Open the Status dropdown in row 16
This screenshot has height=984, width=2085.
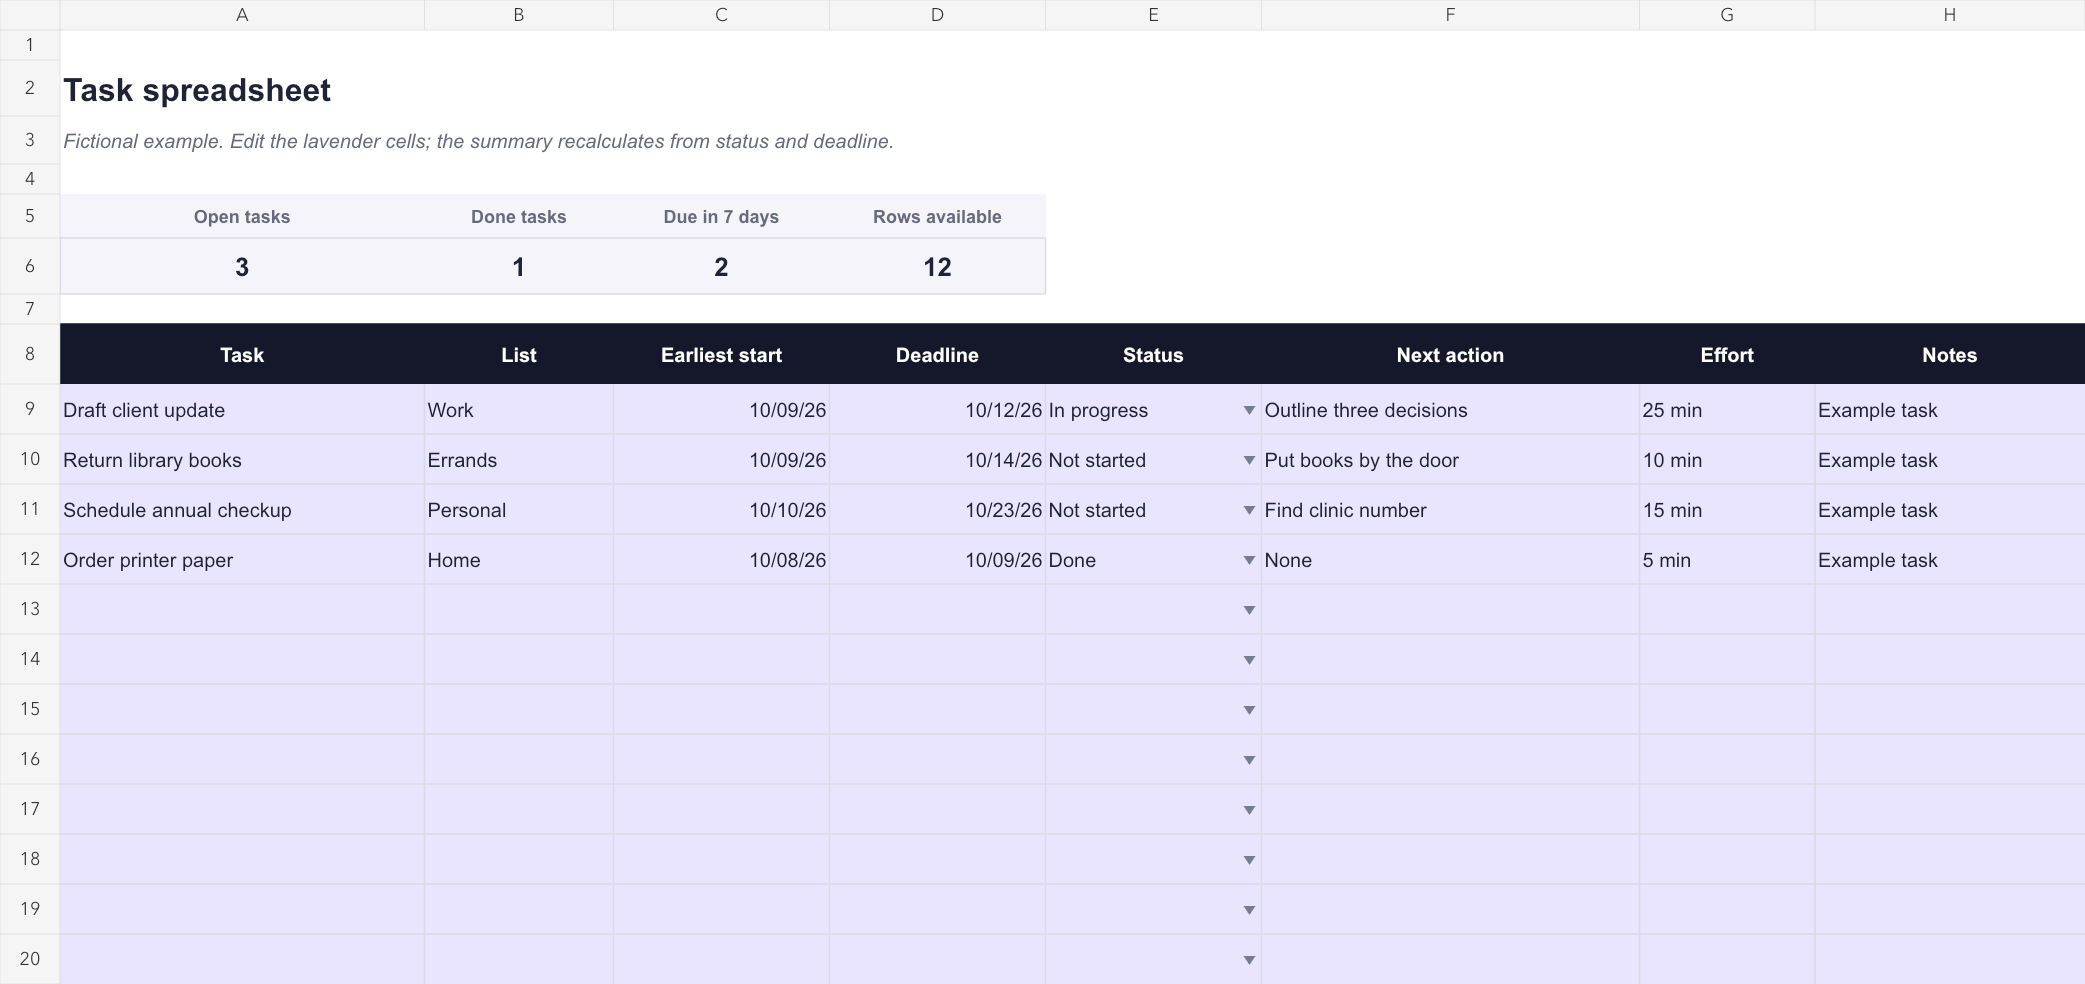pos(1249,760)
